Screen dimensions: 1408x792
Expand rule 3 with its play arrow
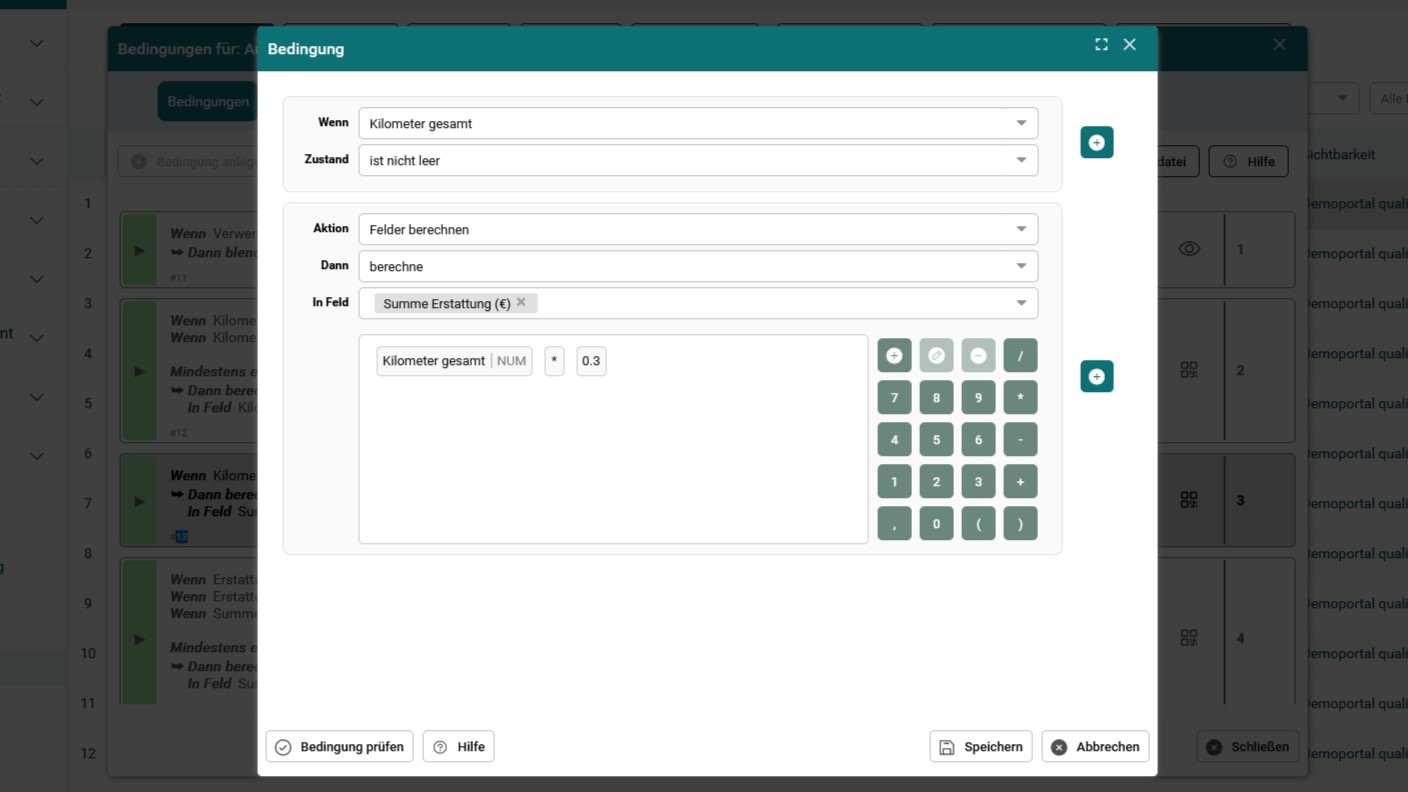(x=140, y=501)
